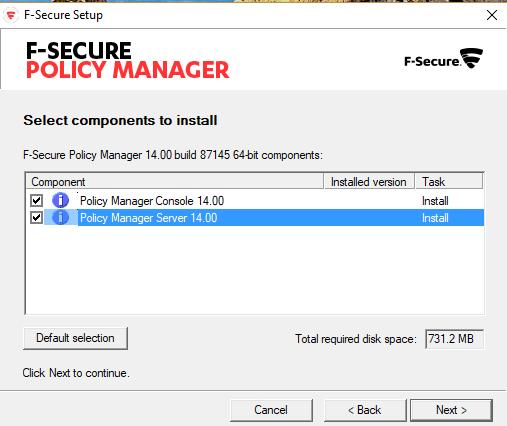Cancel the setup wizard

coord(271,410)
